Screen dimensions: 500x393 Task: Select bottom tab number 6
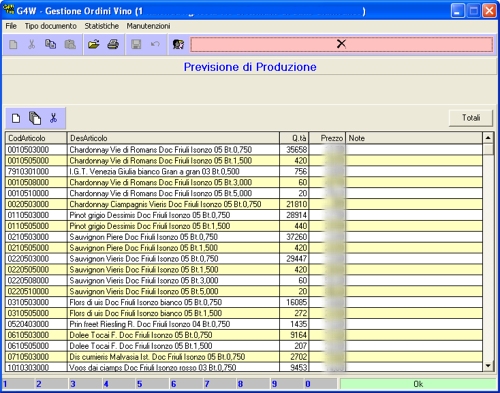coord(187,384)
